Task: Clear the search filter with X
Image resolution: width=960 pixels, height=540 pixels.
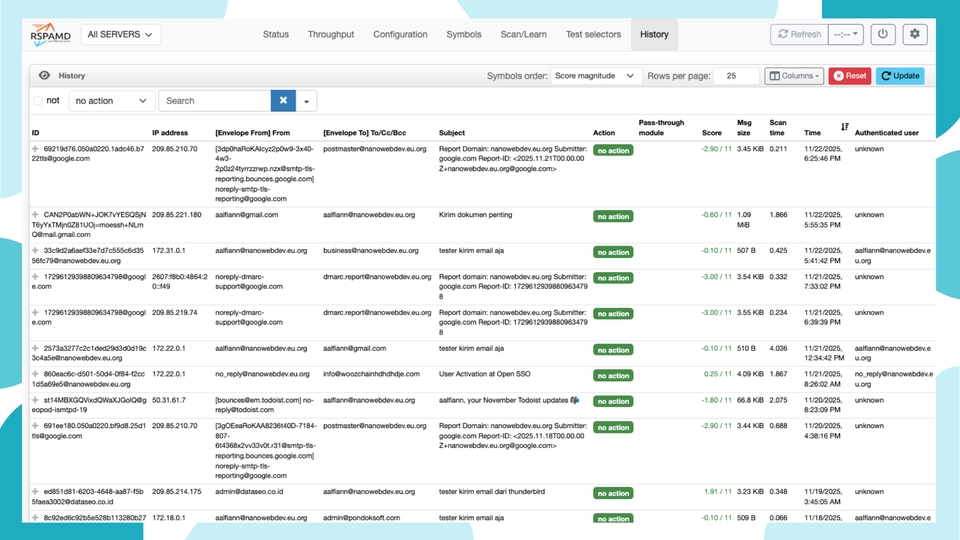Action: 284,101
